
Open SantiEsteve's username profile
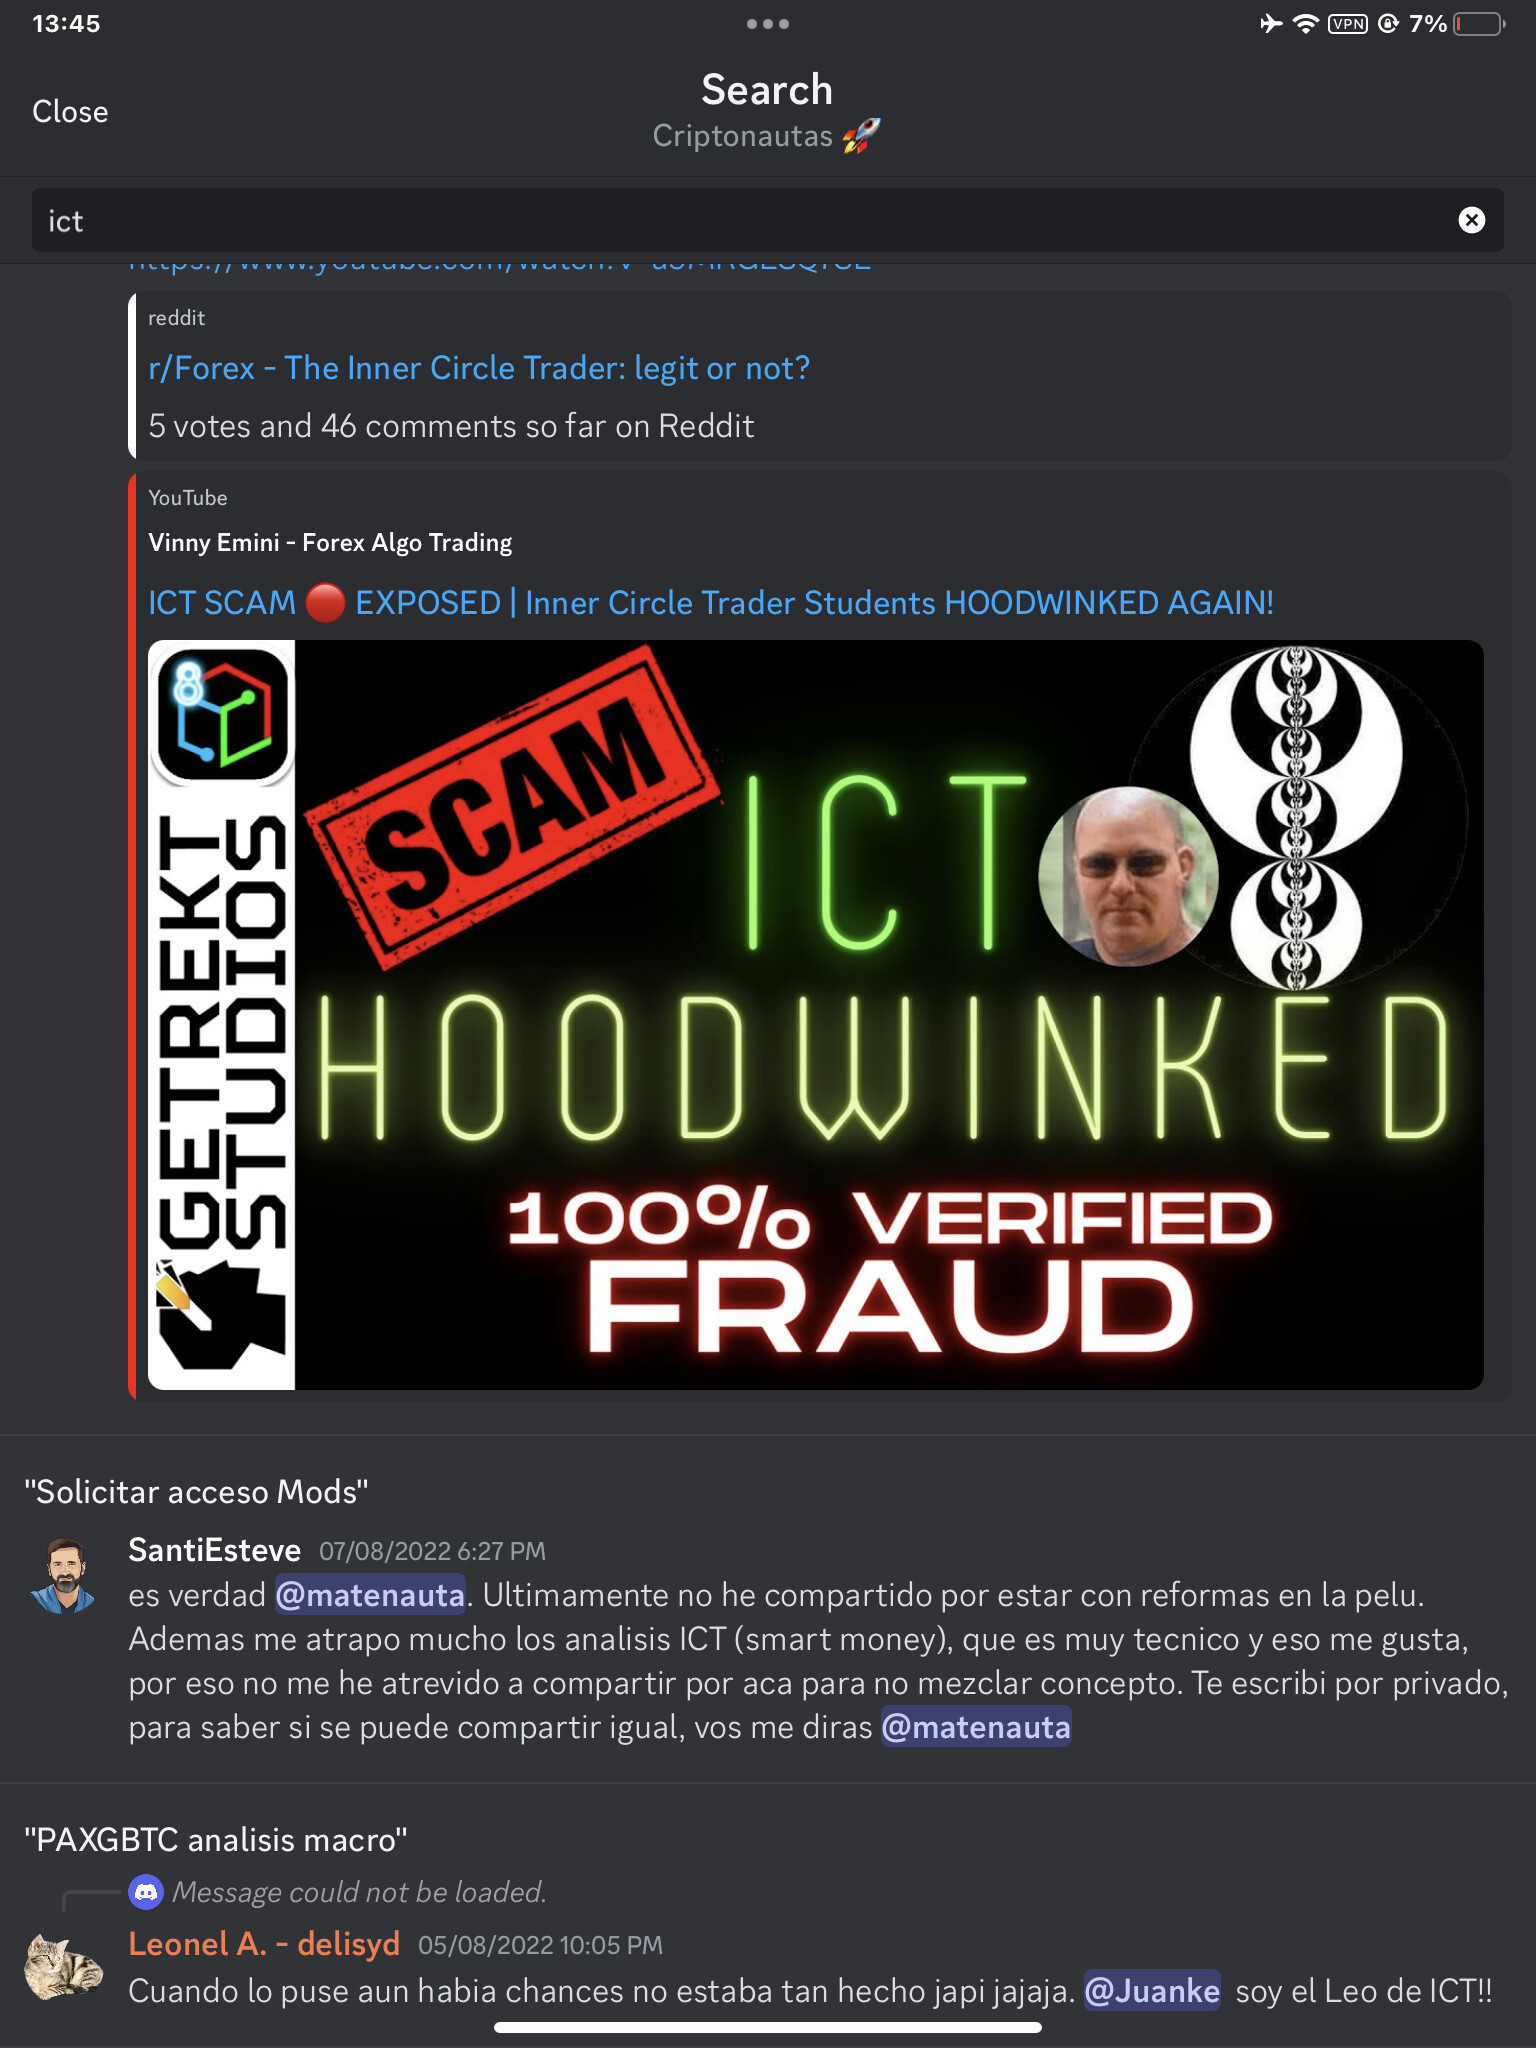[215, 1550]
